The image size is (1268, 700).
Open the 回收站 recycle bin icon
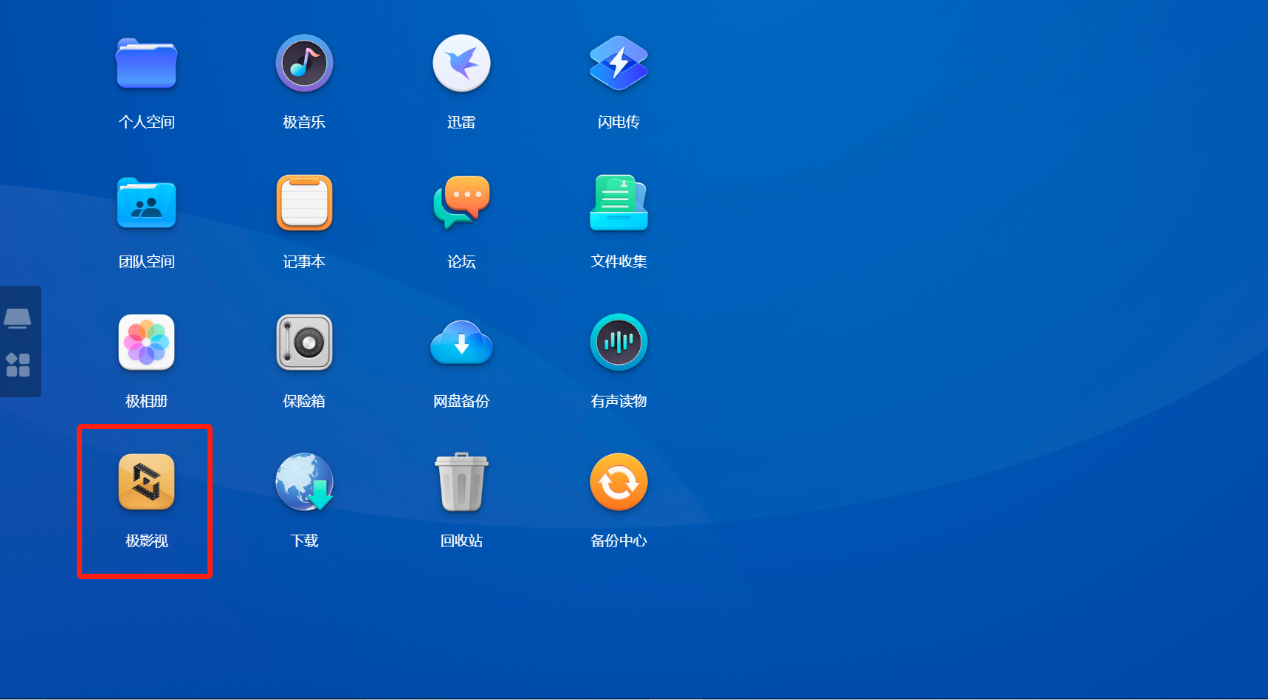point(461,482)
